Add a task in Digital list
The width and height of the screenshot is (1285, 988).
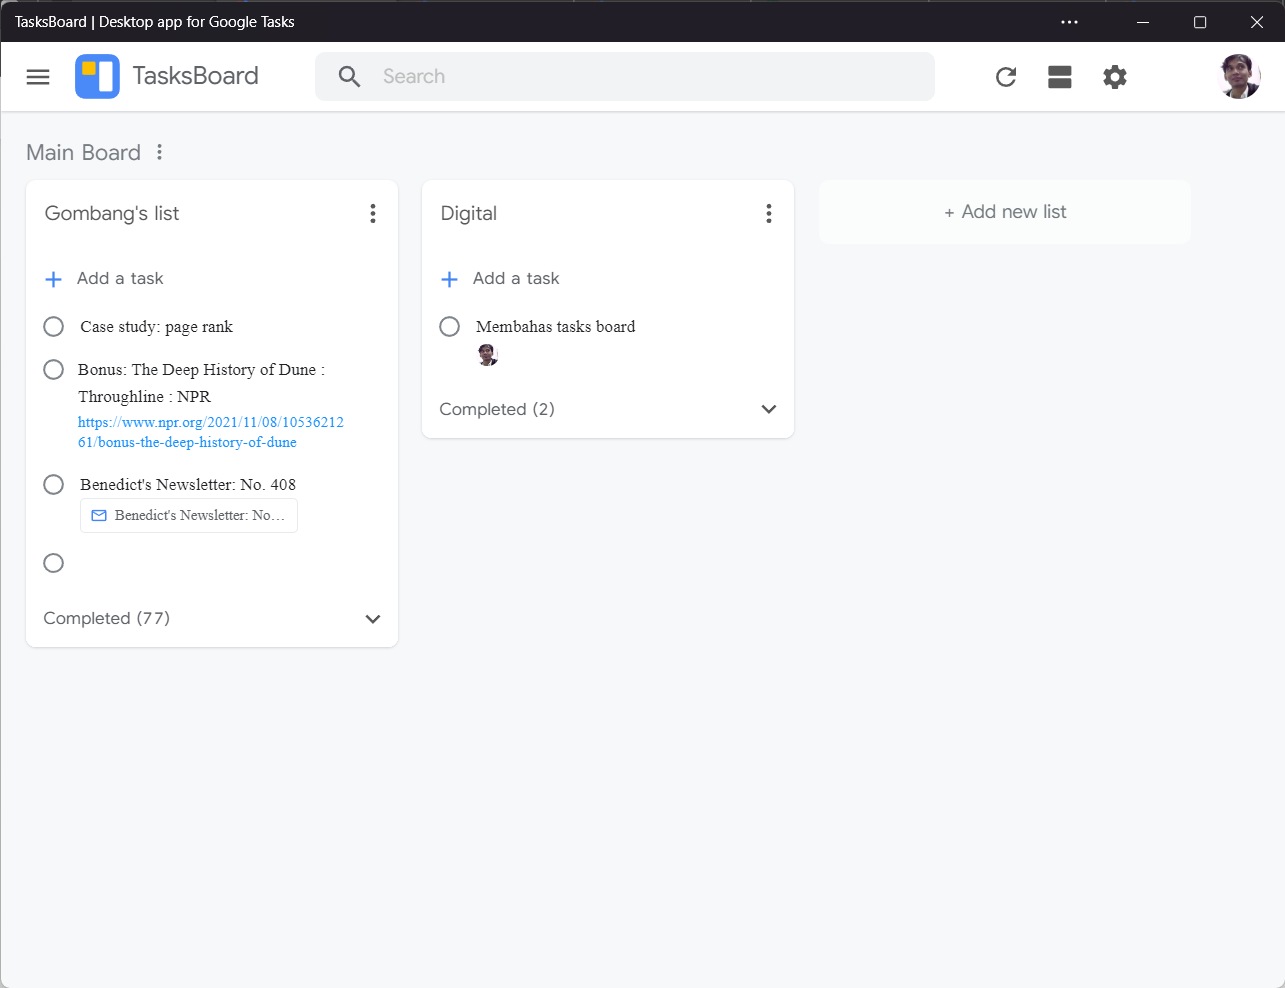500,279
